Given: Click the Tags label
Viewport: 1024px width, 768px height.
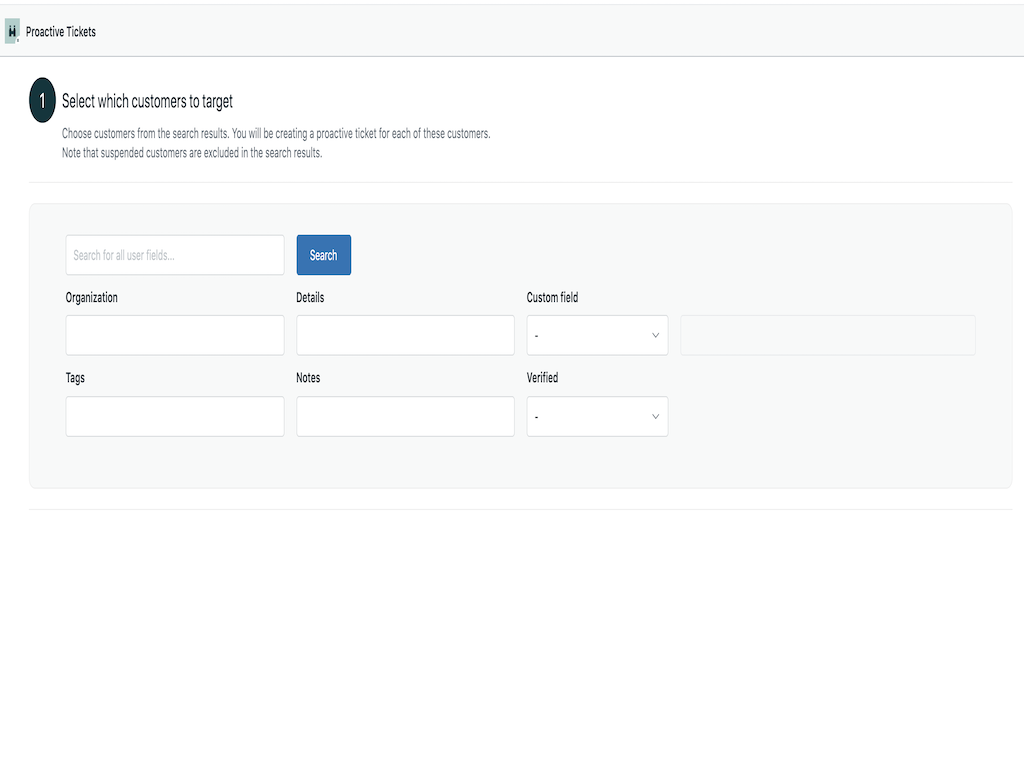Looking at the screenshot, I should (76, 378).
